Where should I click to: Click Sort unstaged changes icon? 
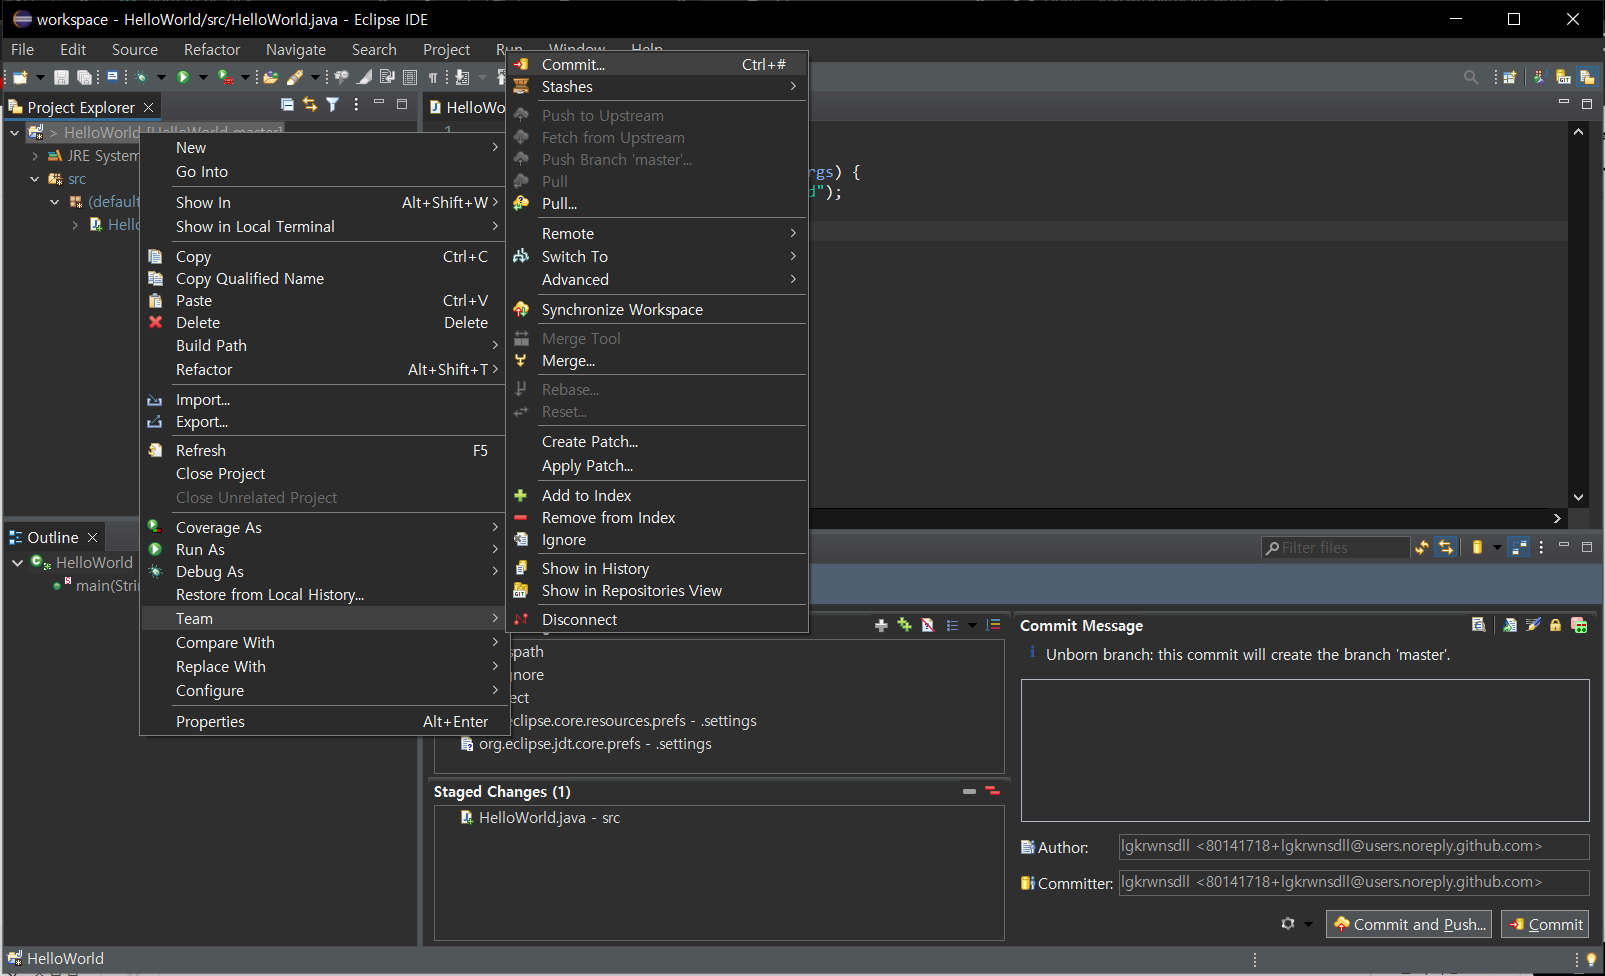(x=993, y=625)
